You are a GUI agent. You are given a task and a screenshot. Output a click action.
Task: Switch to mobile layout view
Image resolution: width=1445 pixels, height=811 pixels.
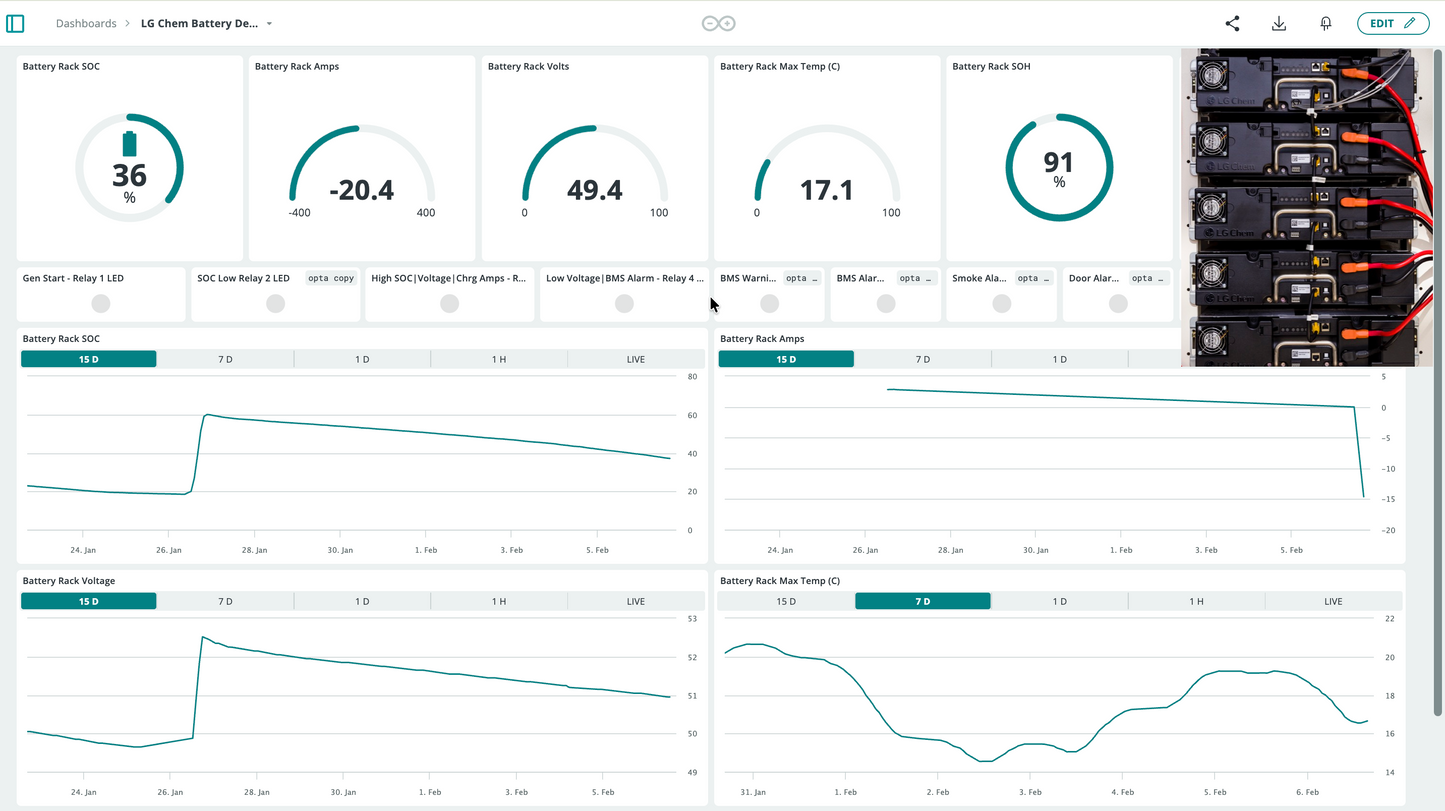coord(728,22)
